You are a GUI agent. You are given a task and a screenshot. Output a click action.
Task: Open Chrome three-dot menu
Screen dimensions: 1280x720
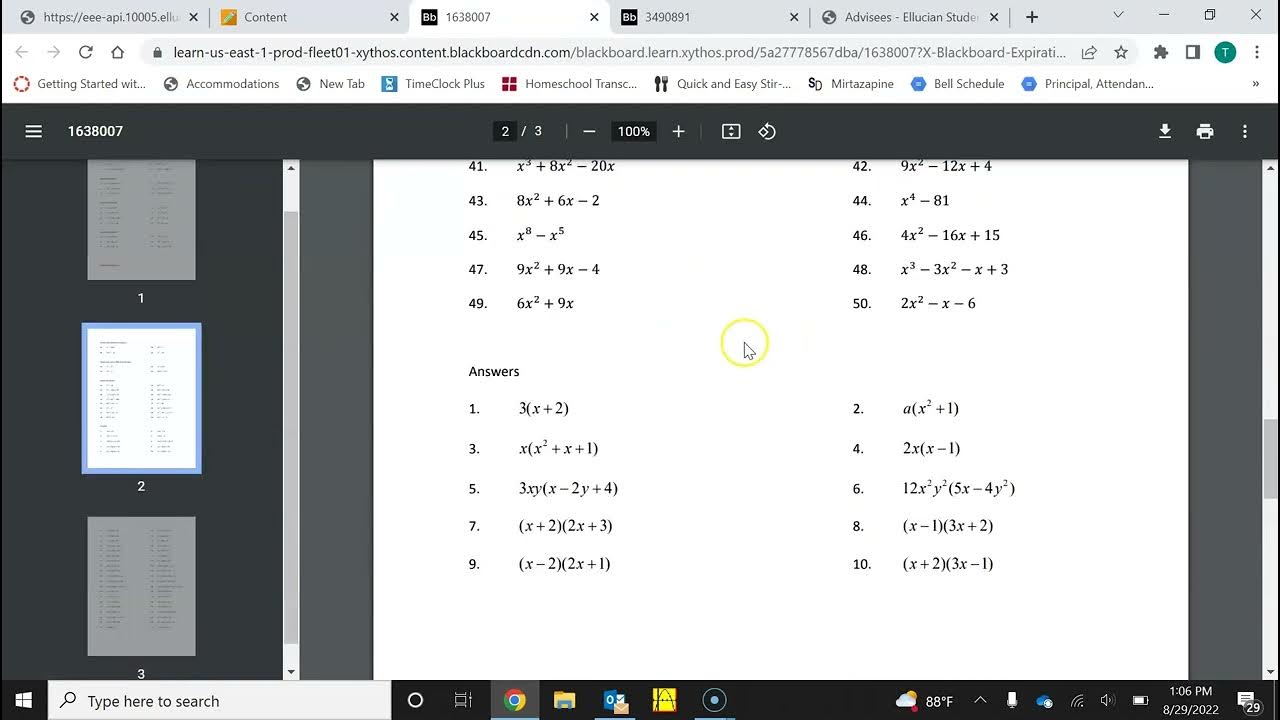[x=1256, y=52]
